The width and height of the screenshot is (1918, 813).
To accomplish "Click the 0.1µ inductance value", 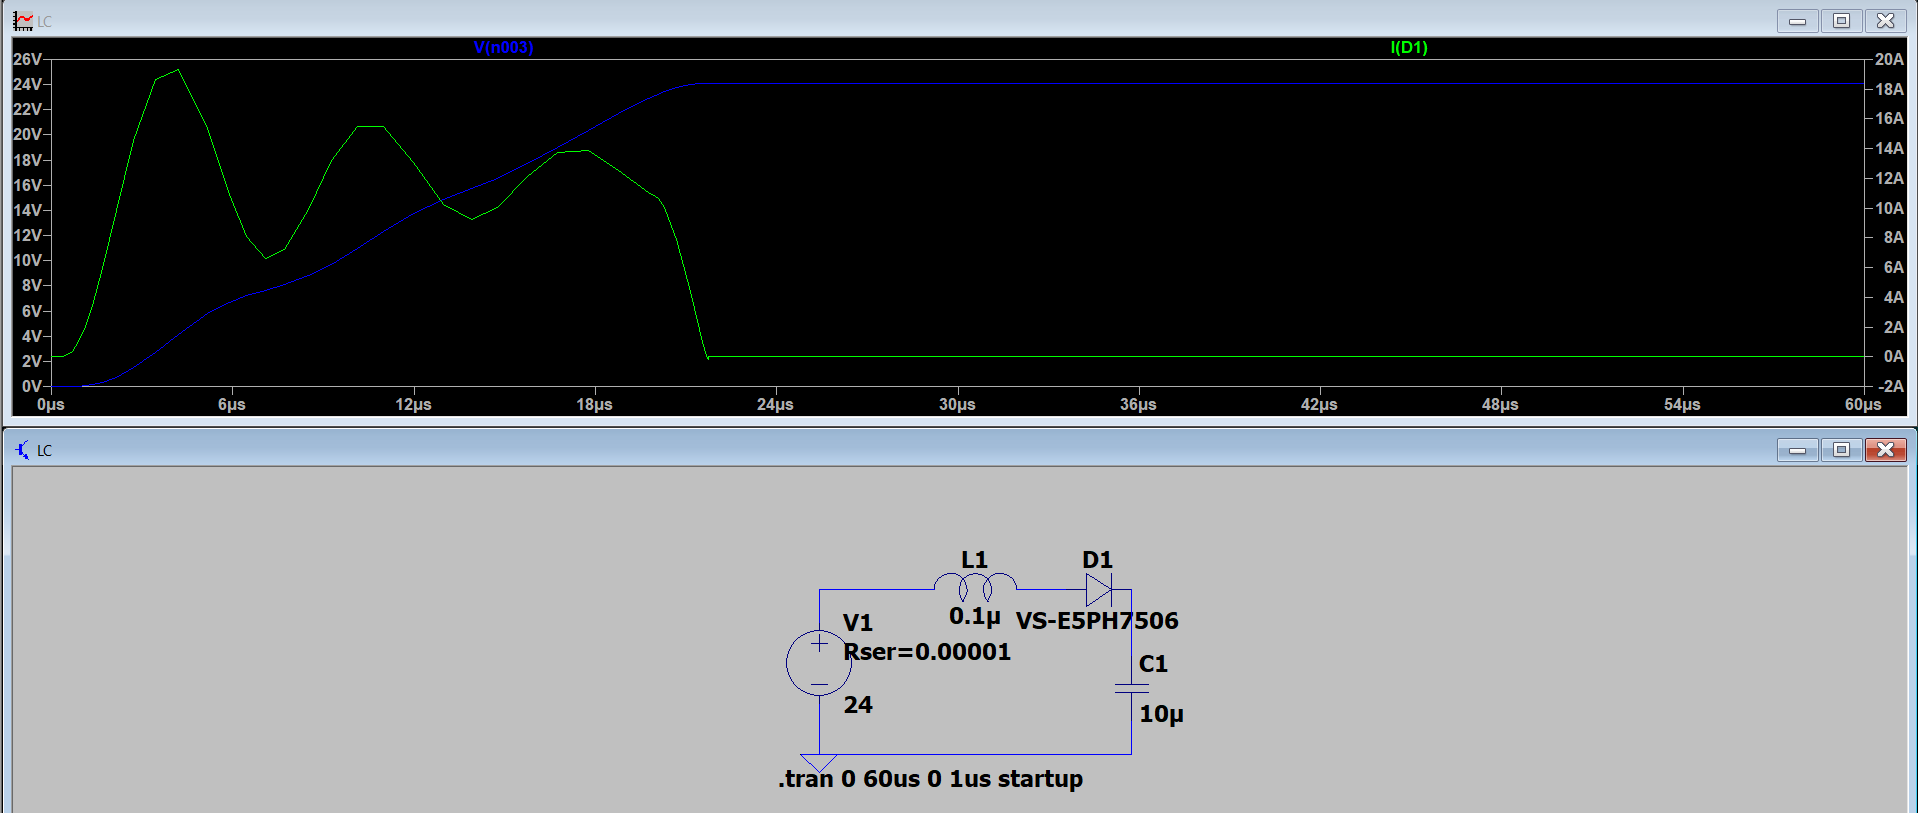I will tap(975, 616).
